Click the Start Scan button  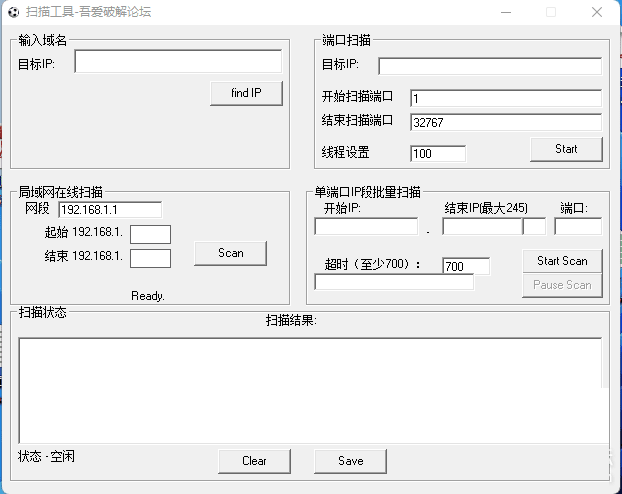pos(562,261)
